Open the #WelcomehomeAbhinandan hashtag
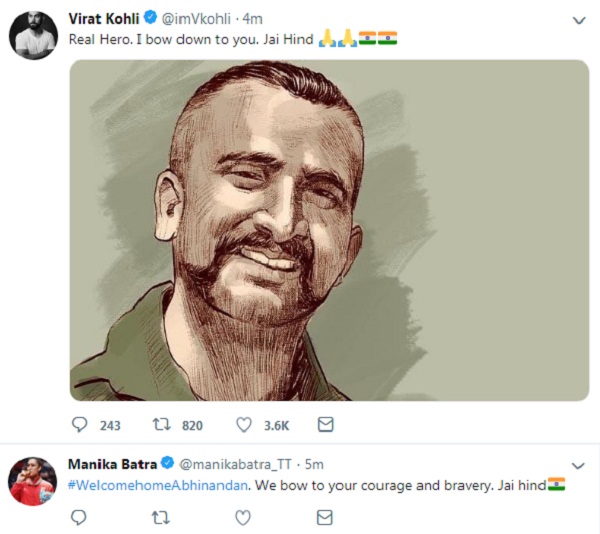Viewport: 600px width, 534px height. coord(158,485)
